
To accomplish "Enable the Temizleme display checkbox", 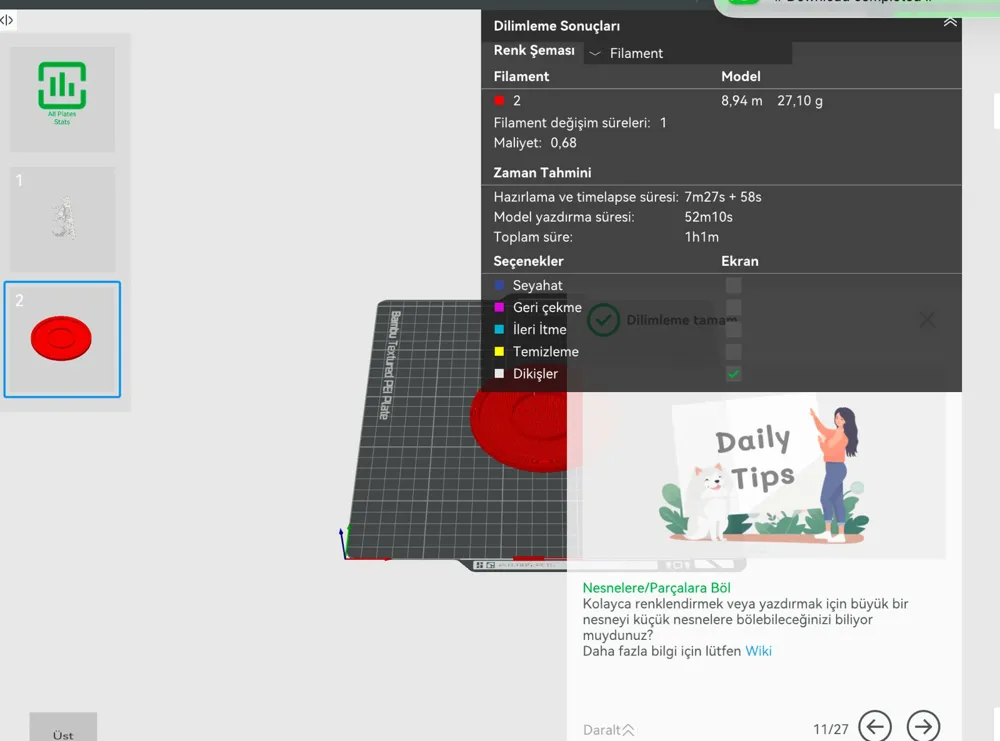I will pyautogui.click(x=733, y=351).
